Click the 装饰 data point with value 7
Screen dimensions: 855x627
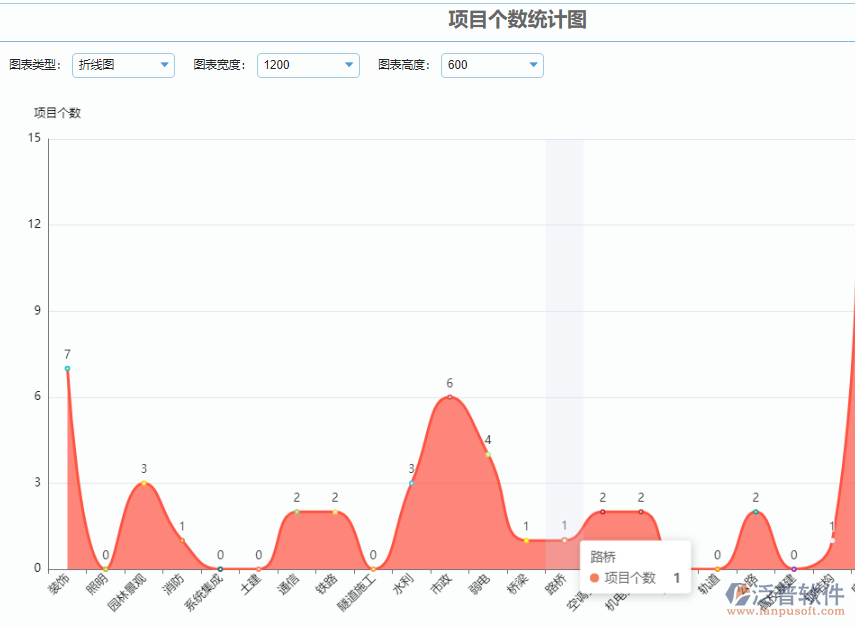tap(67, 368)
